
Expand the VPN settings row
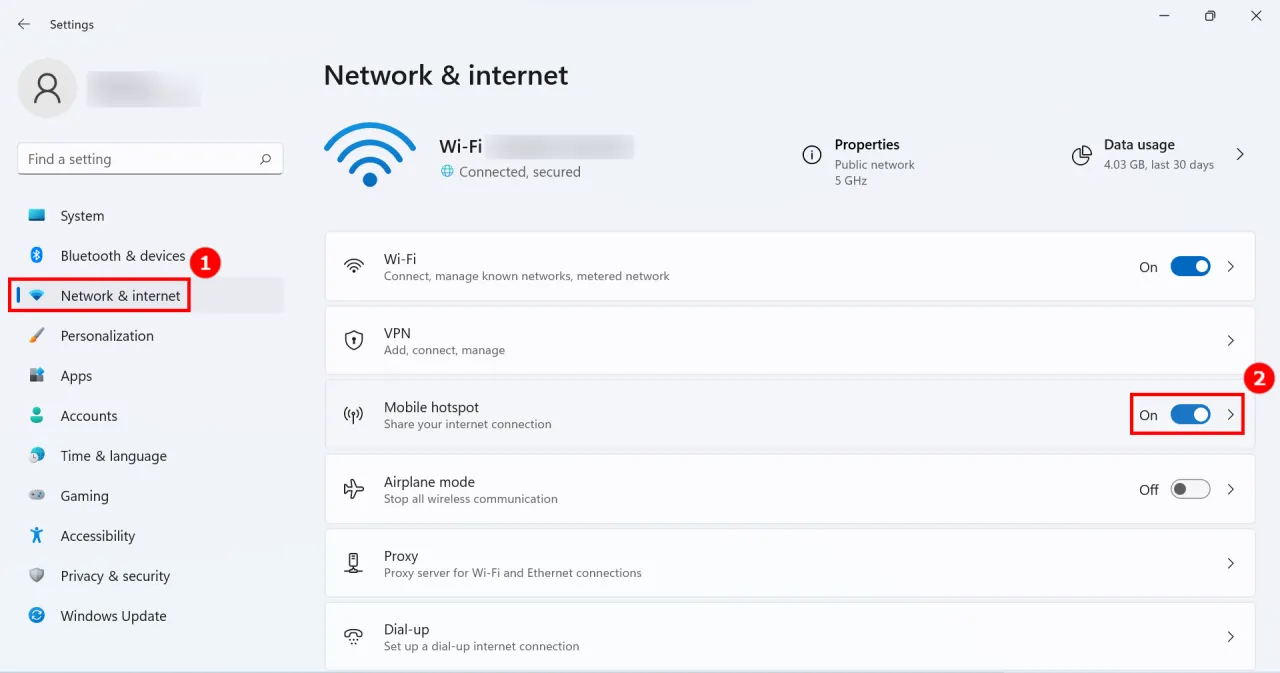[x=1231, y=340]
